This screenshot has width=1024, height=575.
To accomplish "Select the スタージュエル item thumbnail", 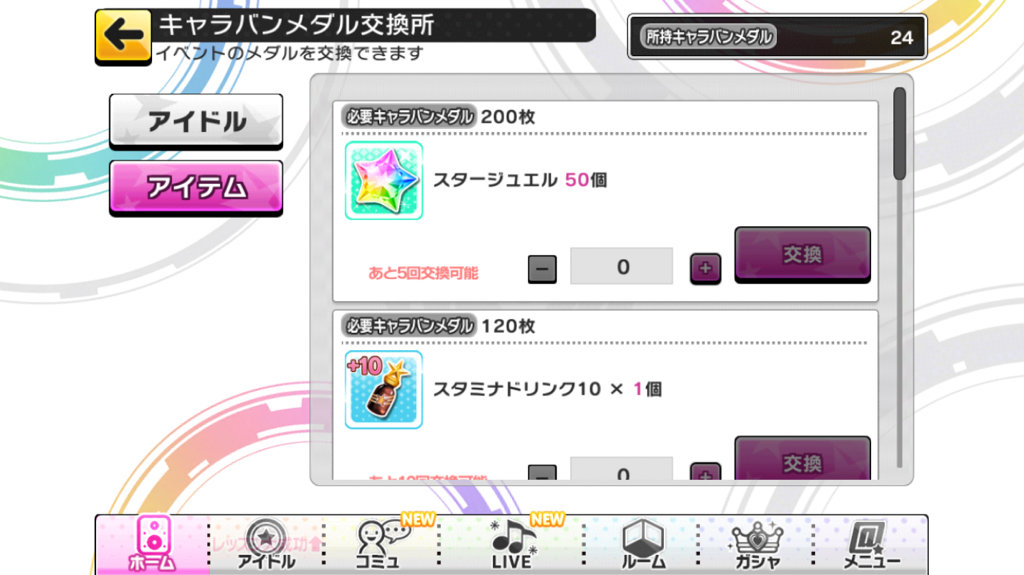I will (384, 180).
